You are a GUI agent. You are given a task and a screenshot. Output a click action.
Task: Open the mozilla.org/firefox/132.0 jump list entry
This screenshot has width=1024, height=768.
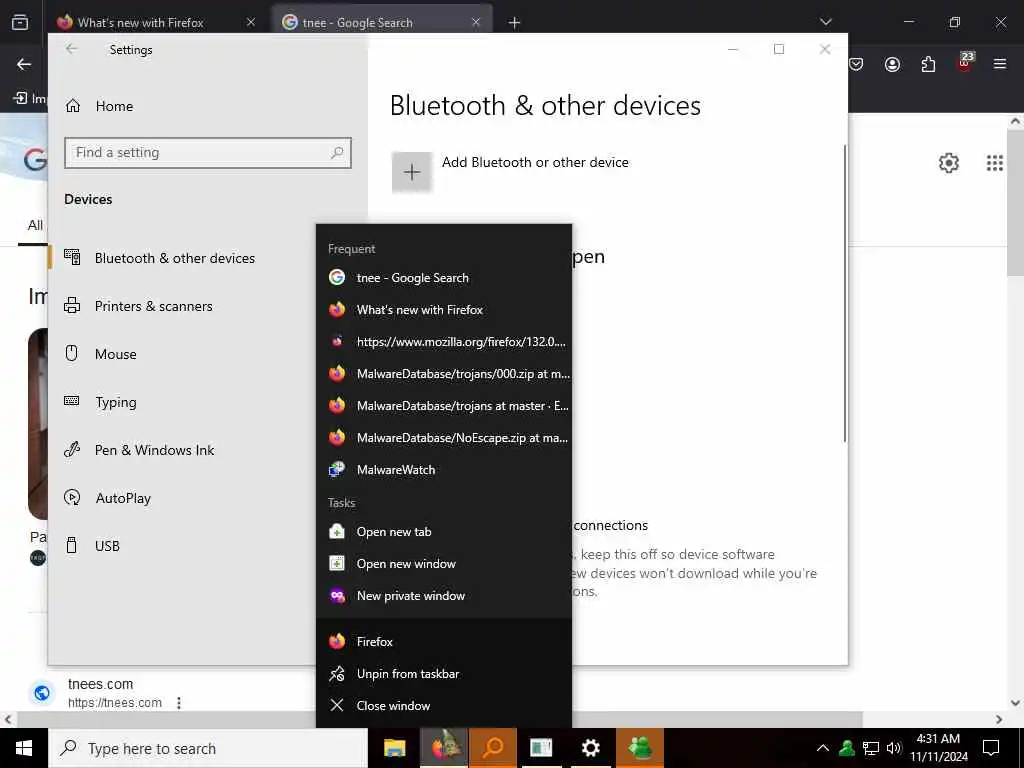pyautogui.click(x=444, y=342)
